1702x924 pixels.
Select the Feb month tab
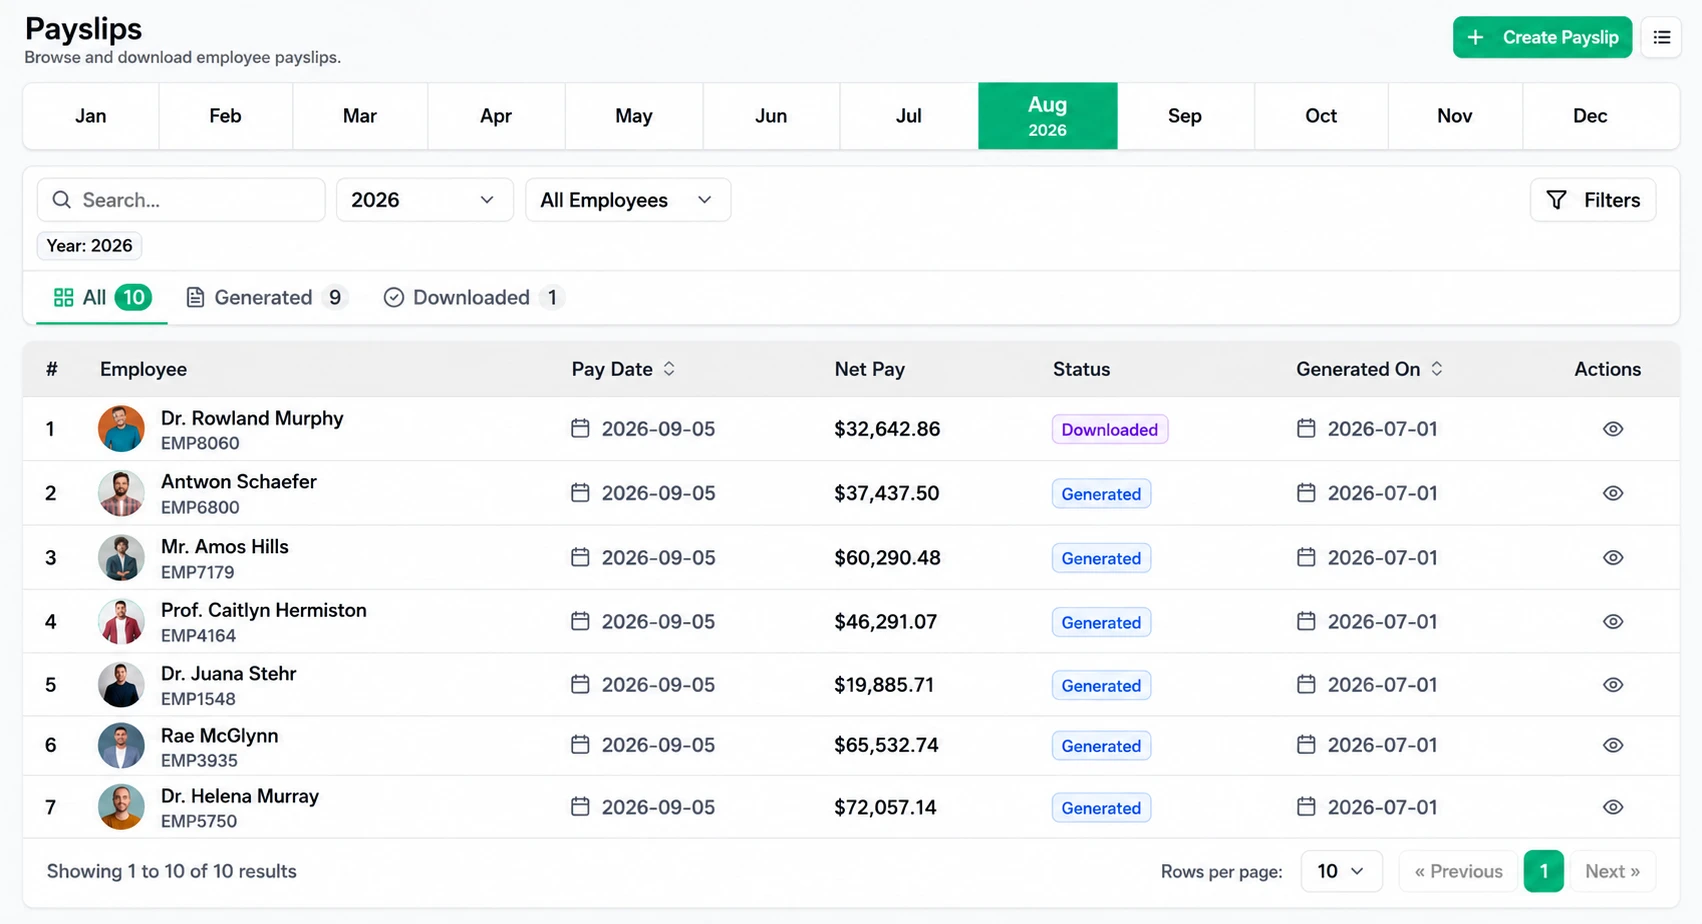[225, 116]
